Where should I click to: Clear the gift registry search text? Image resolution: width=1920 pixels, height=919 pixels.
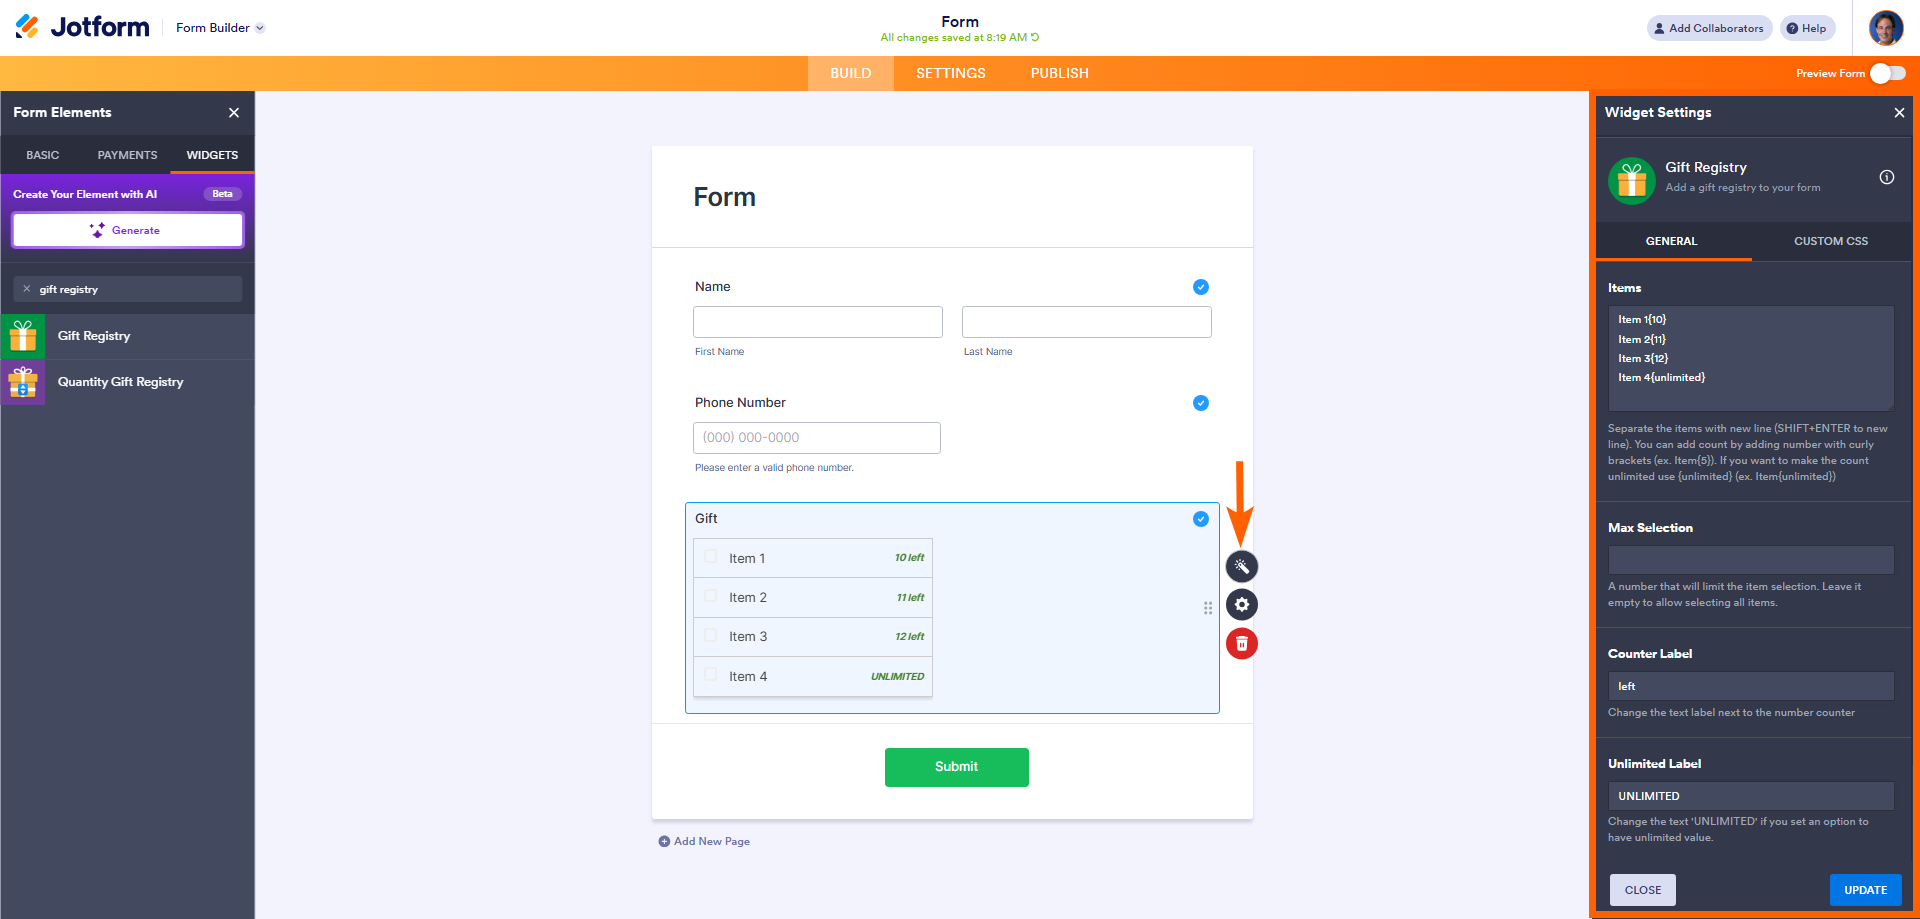pos(27,289)
